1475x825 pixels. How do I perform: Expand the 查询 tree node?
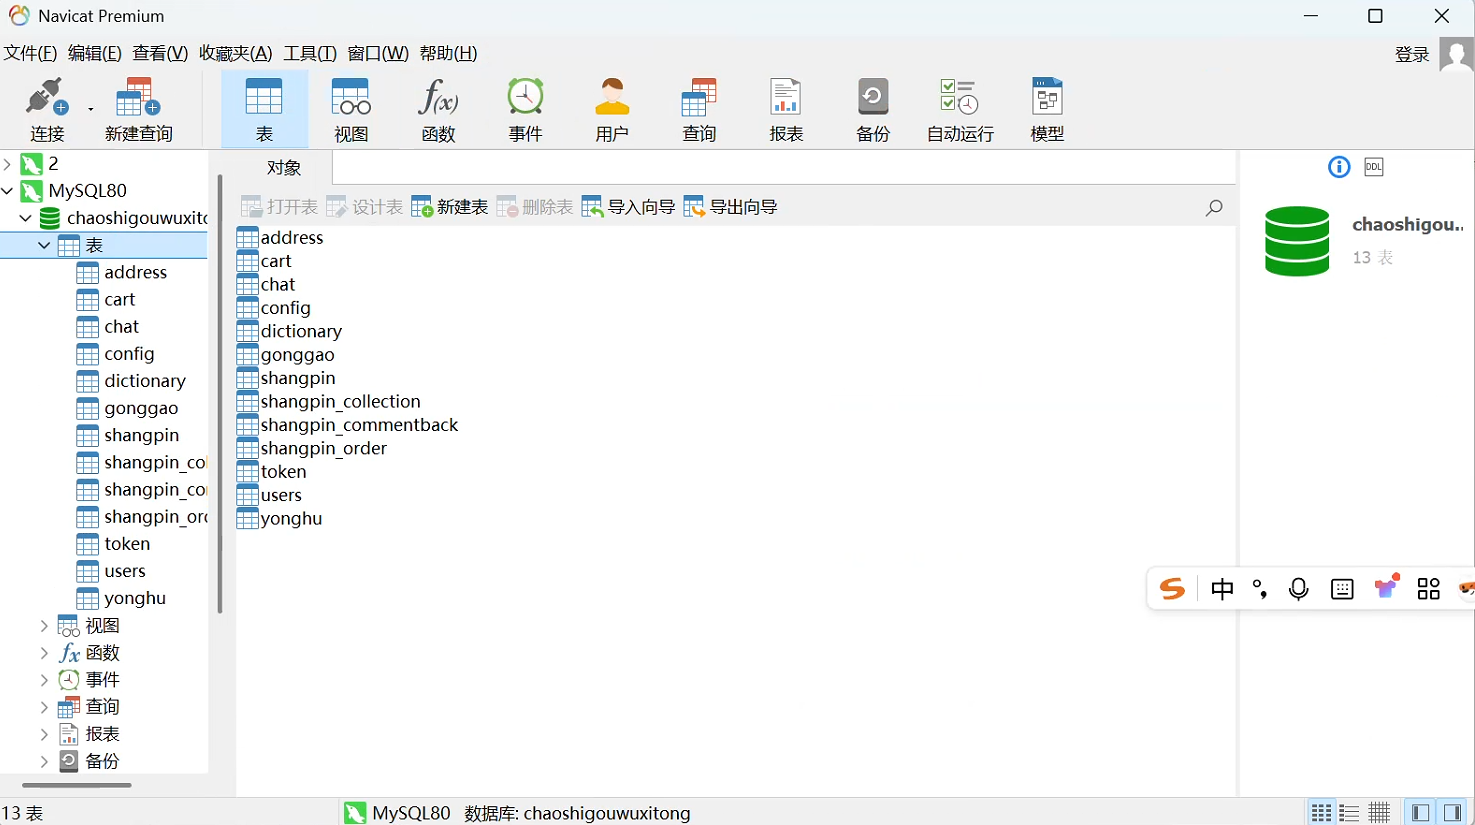pyautogui.click(x=44, y=707)
